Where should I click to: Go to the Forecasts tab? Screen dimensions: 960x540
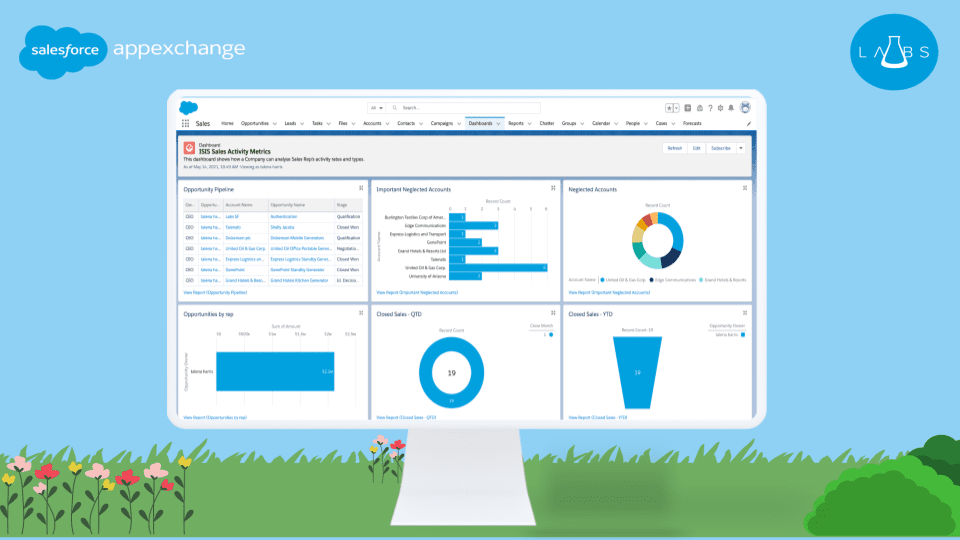[692, 124]
